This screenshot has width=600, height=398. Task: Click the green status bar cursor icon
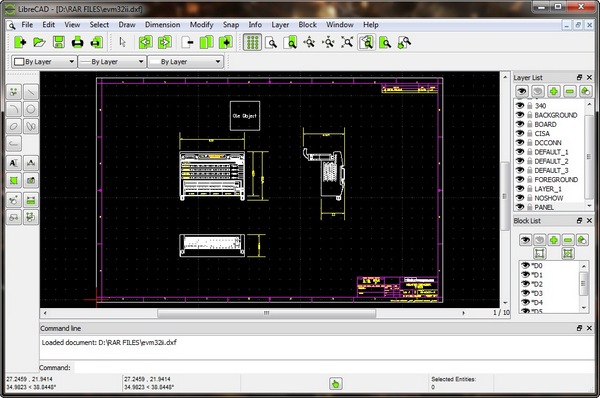click(336, 383)
